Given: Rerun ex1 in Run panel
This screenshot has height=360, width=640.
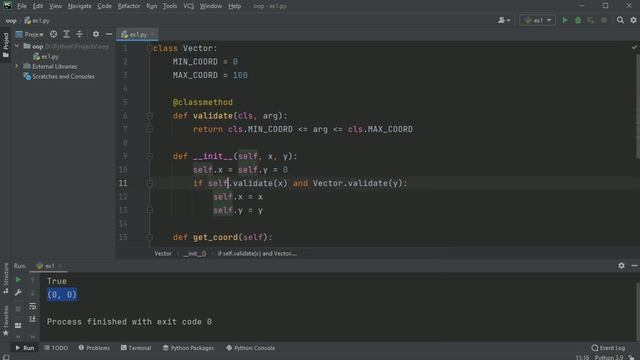Looking at the screenshot, I should point(18,280).
